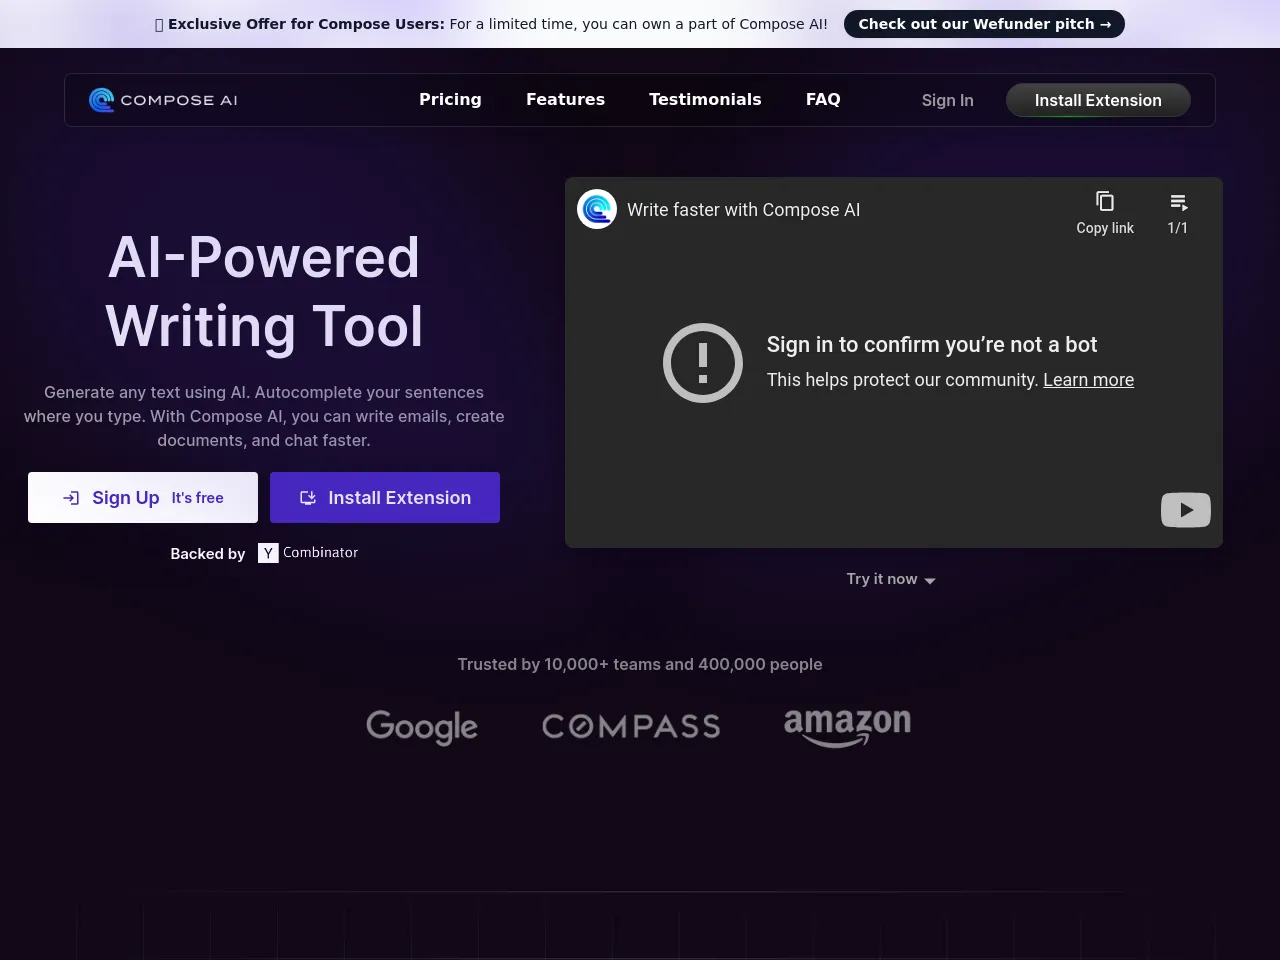The image size is (1280, 960).
Task: Click the Copy link icon in video
Action: point(1104,202)
